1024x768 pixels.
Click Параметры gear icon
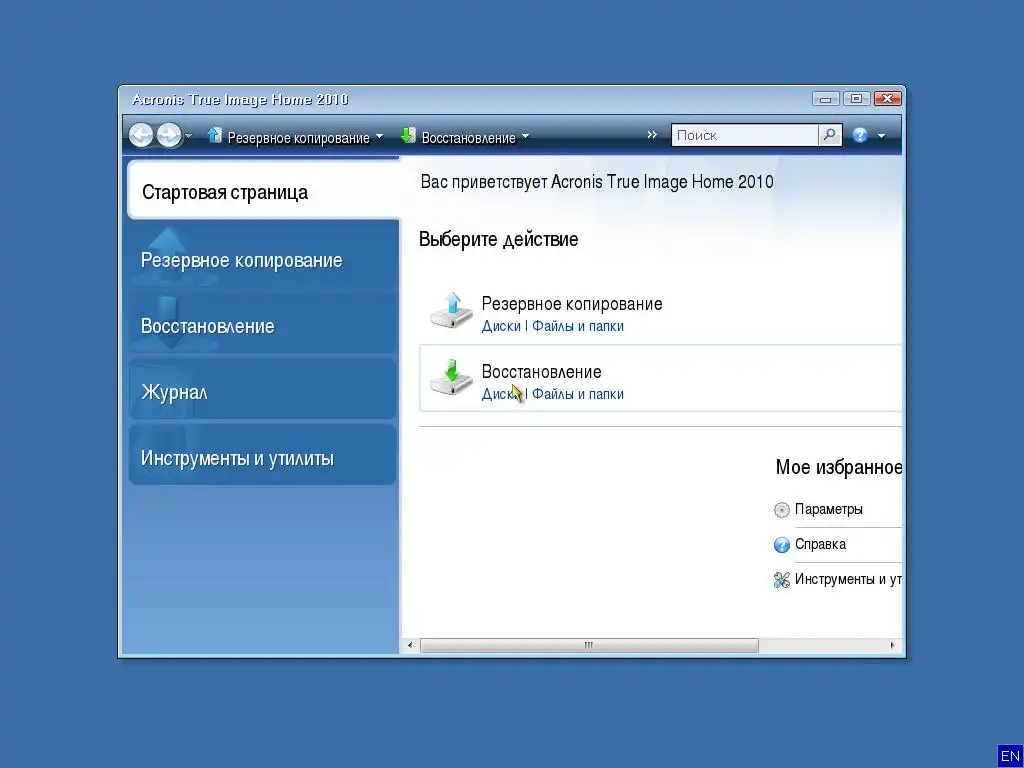click(782, 510)
